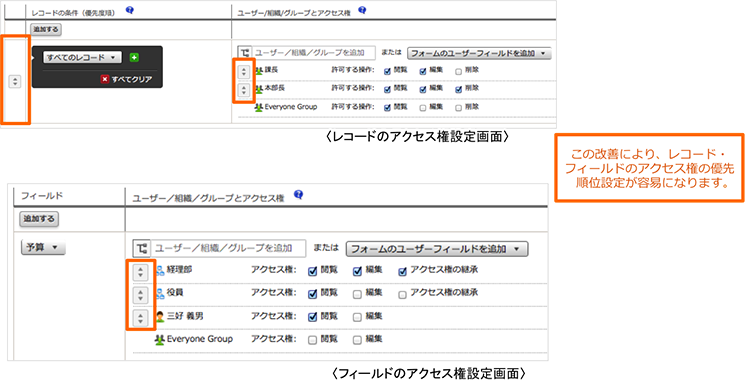The height and width of the screenshot is (380, 745).
Task: Click Everyone Group text in record settings
Action: [291, 107]
